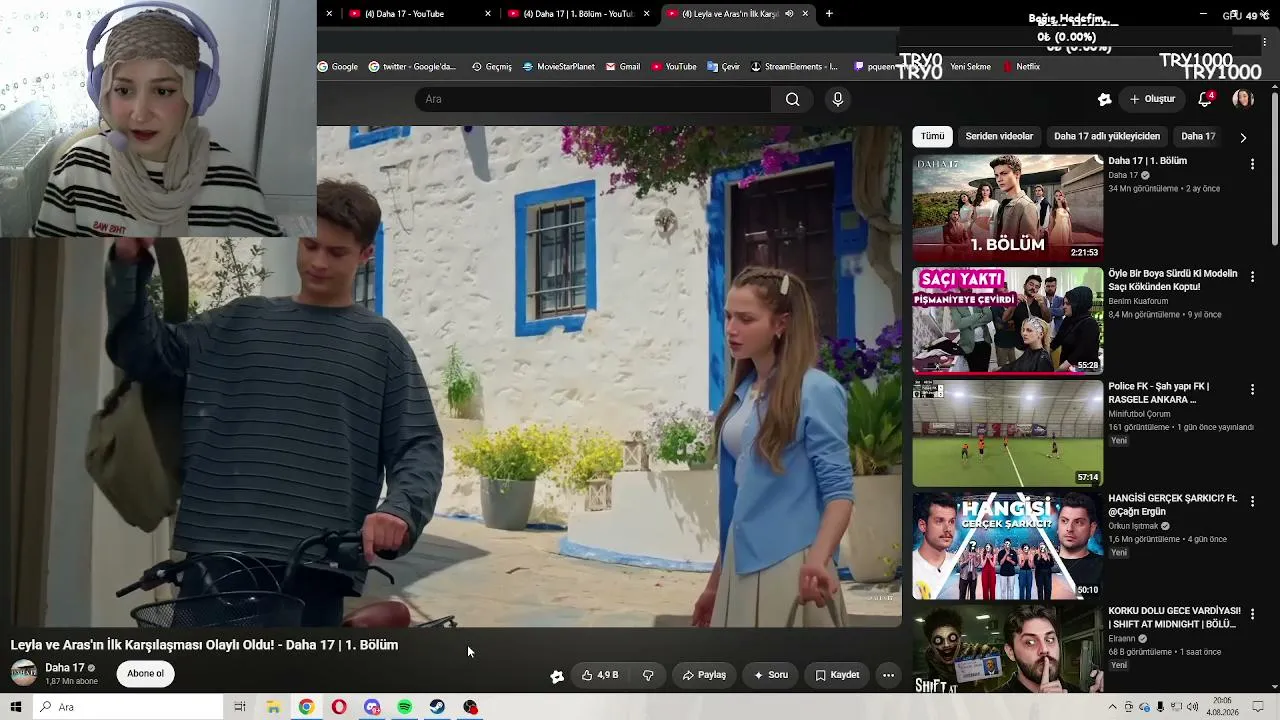Image resolution: width=1280 pixels, height=720 pixels.
Task: Mute the tab using its speaker icon
Action: click(789, 14)
